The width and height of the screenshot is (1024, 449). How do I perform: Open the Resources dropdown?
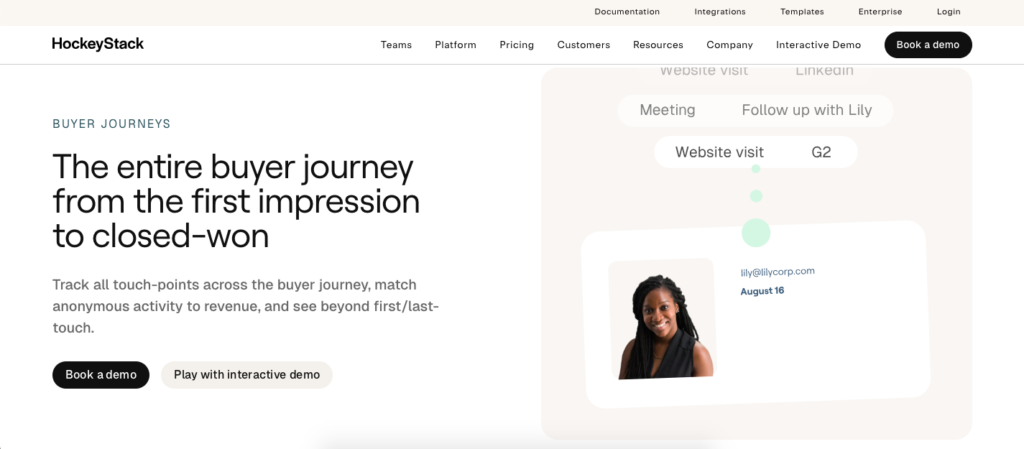658,45
